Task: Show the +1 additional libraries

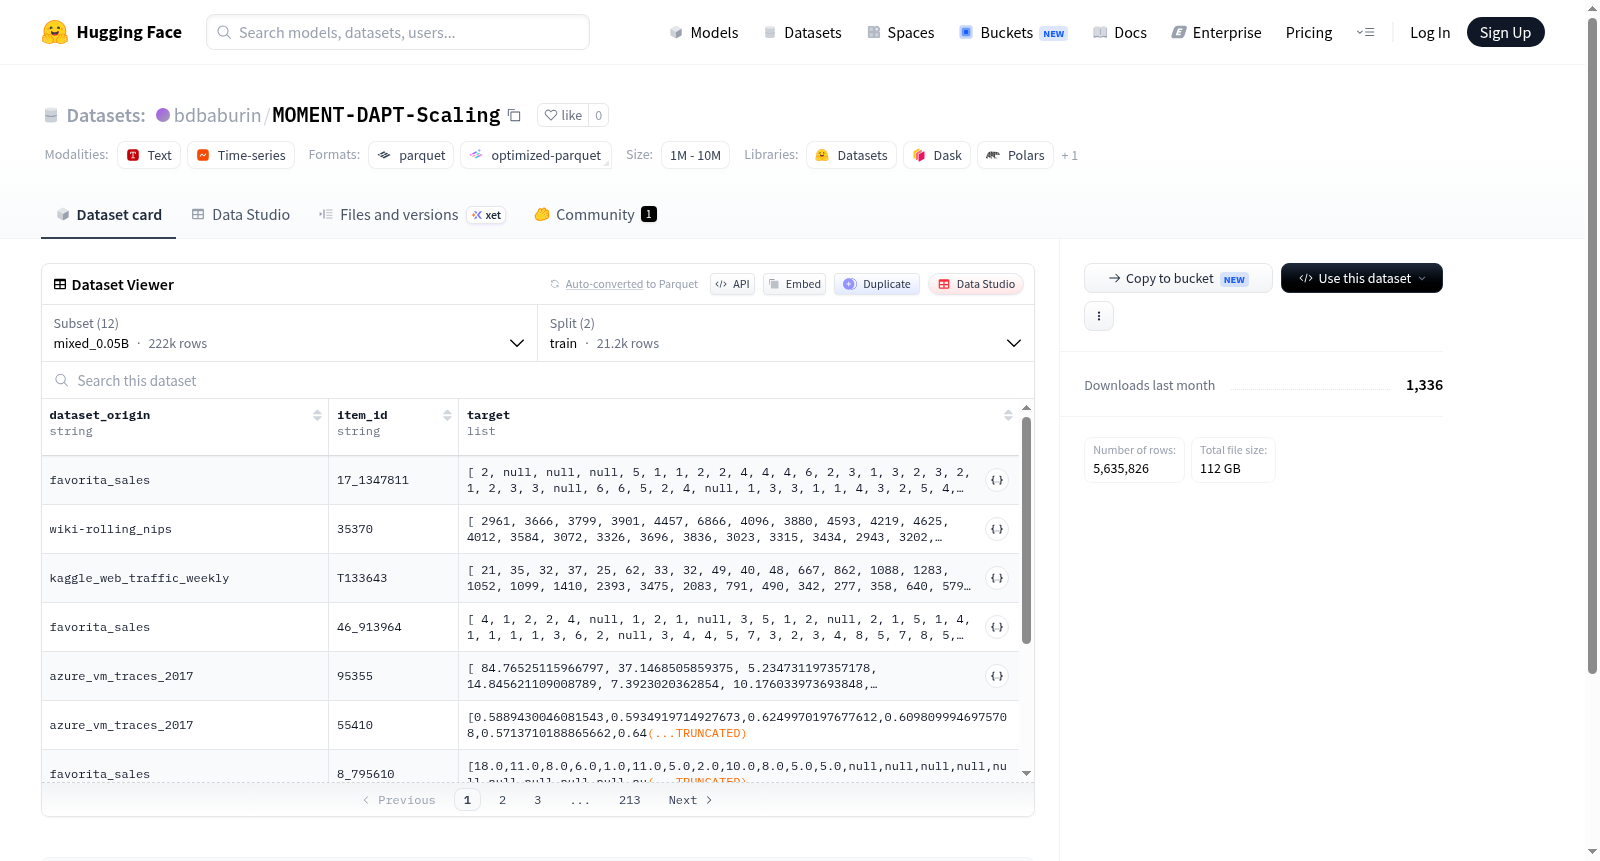Action: click(x=1070, y=155)
